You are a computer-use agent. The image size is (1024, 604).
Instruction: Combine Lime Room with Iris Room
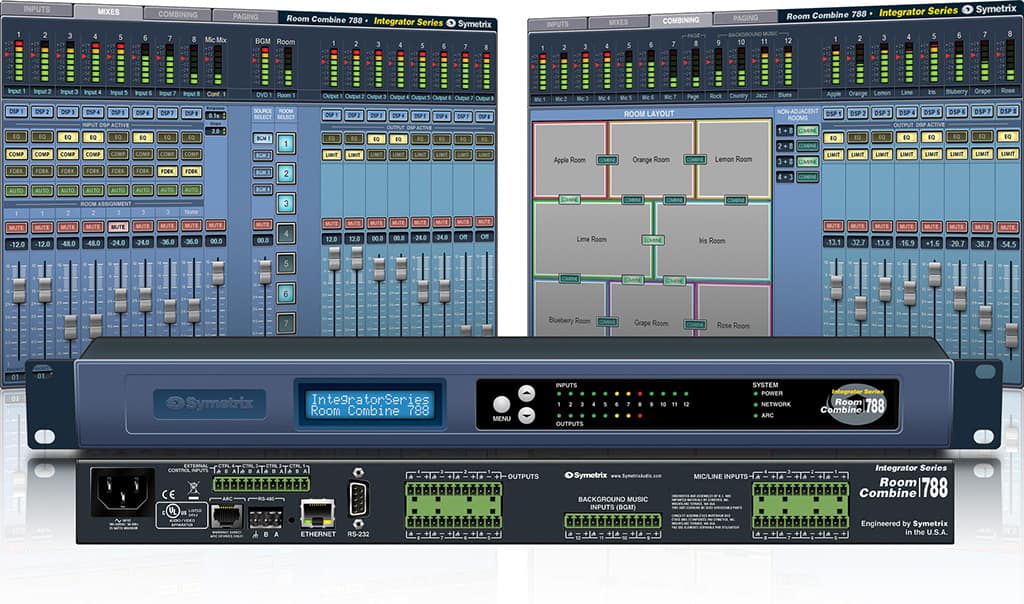tap(653, 240)
